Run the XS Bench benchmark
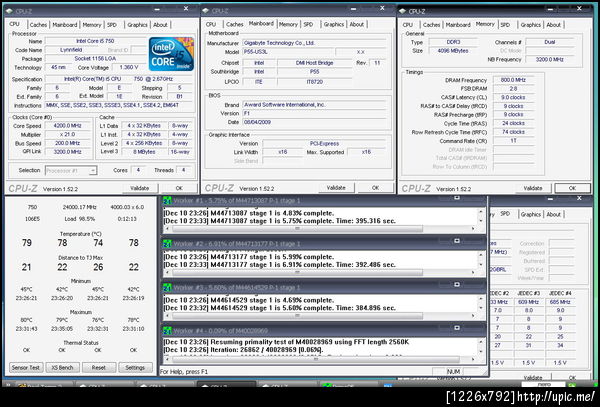This screenshot has width=600, height=407. click(62, 368)
